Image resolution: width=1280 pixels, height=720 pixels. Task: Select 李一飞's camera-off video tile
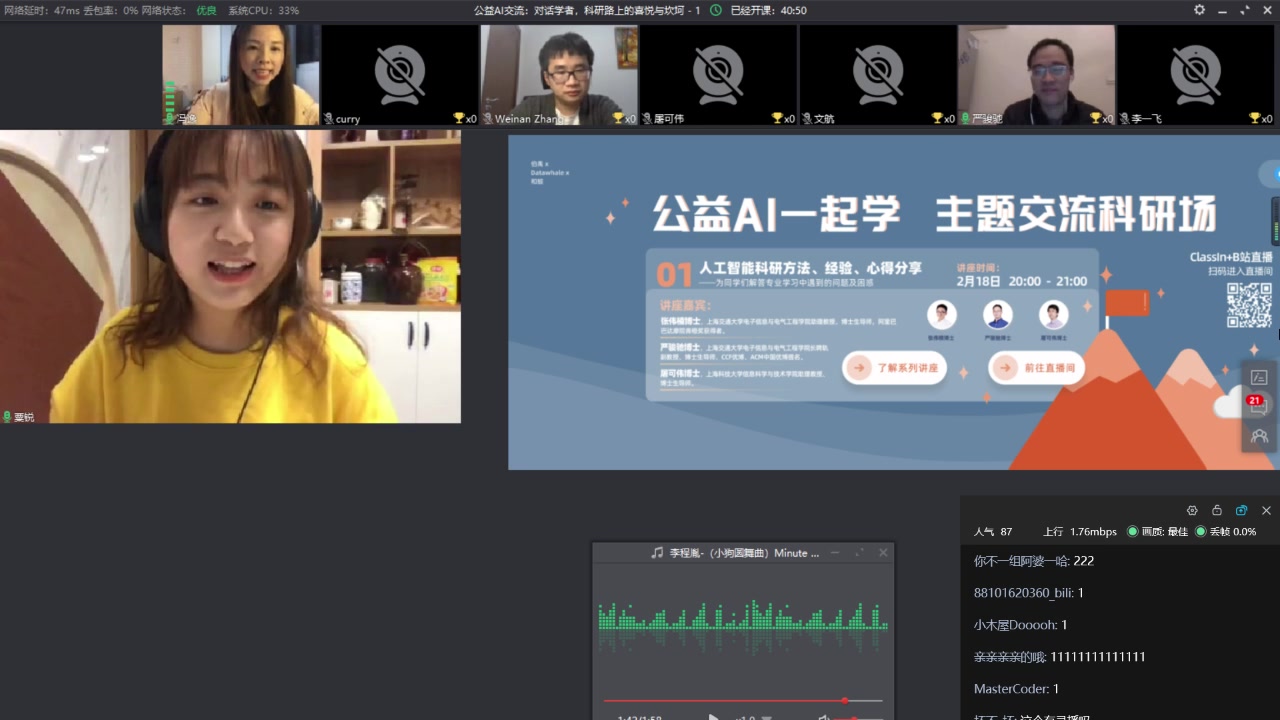pos(1196,75)
